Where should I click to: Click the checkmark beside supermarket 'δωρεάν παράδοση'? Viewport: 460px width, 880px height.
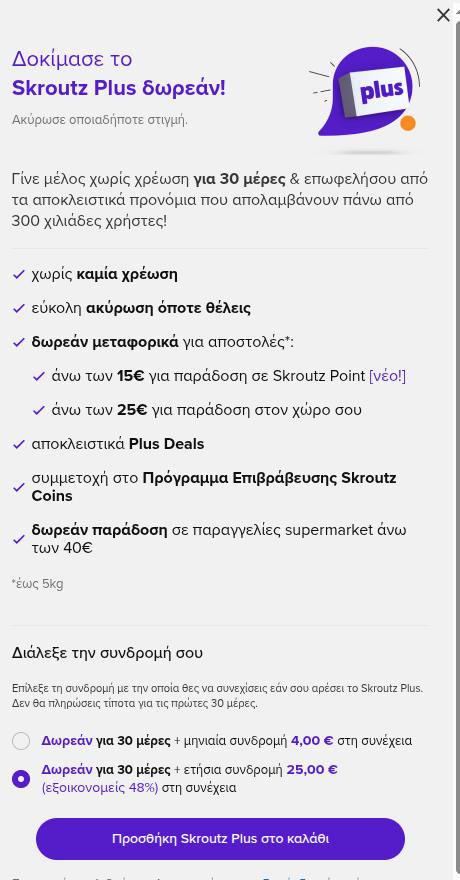coord(19,539)
